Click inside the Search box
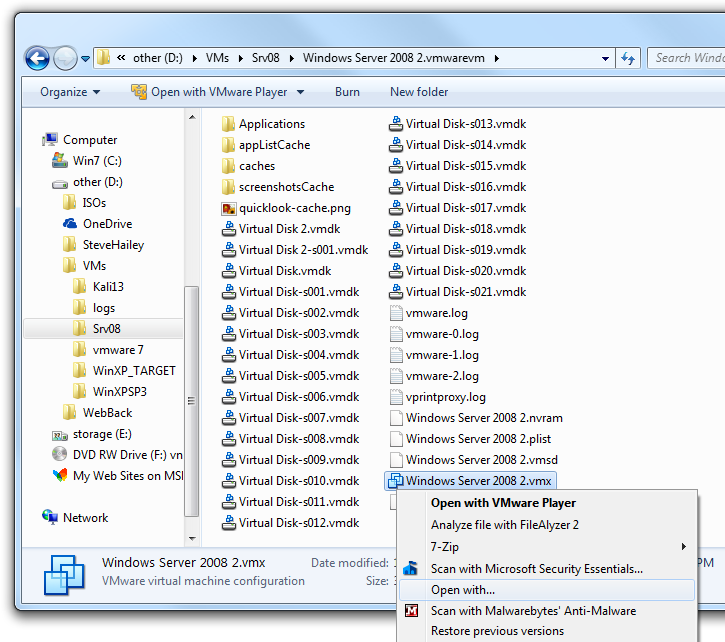 point(686,58)
